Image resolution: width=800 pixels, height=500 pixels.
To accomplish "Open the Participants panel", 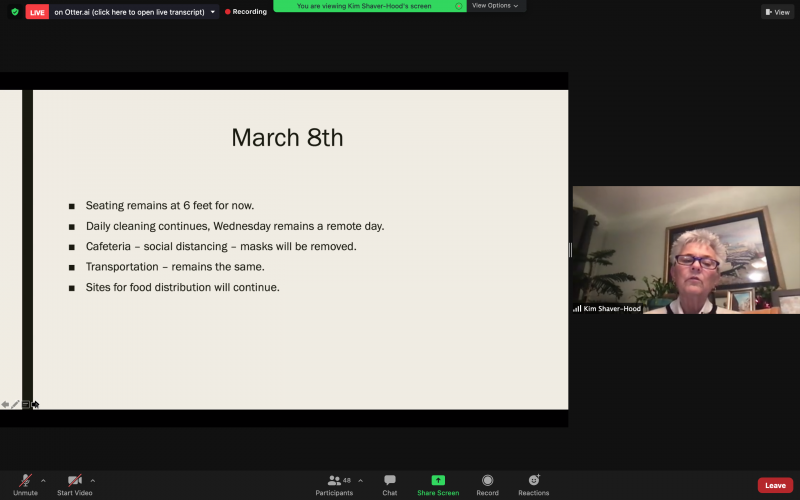I will [x=334, y=485].
